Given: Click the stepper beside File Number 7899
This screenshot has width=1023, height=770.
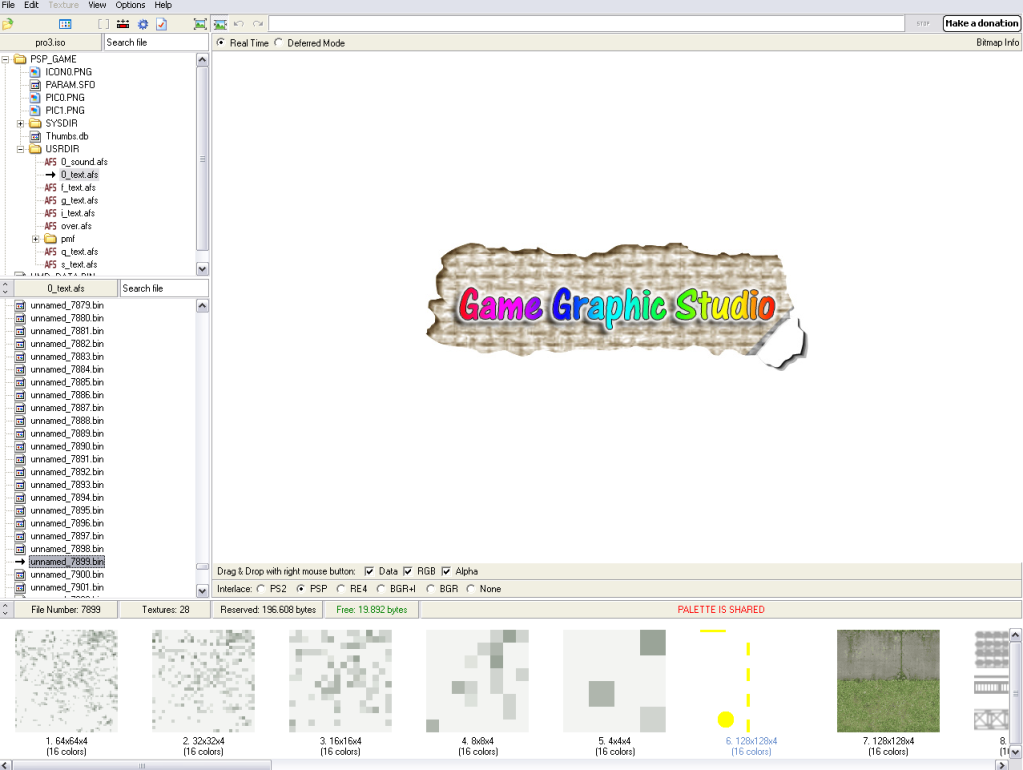Looking at the screenshot, I should (x=5, y=609).
